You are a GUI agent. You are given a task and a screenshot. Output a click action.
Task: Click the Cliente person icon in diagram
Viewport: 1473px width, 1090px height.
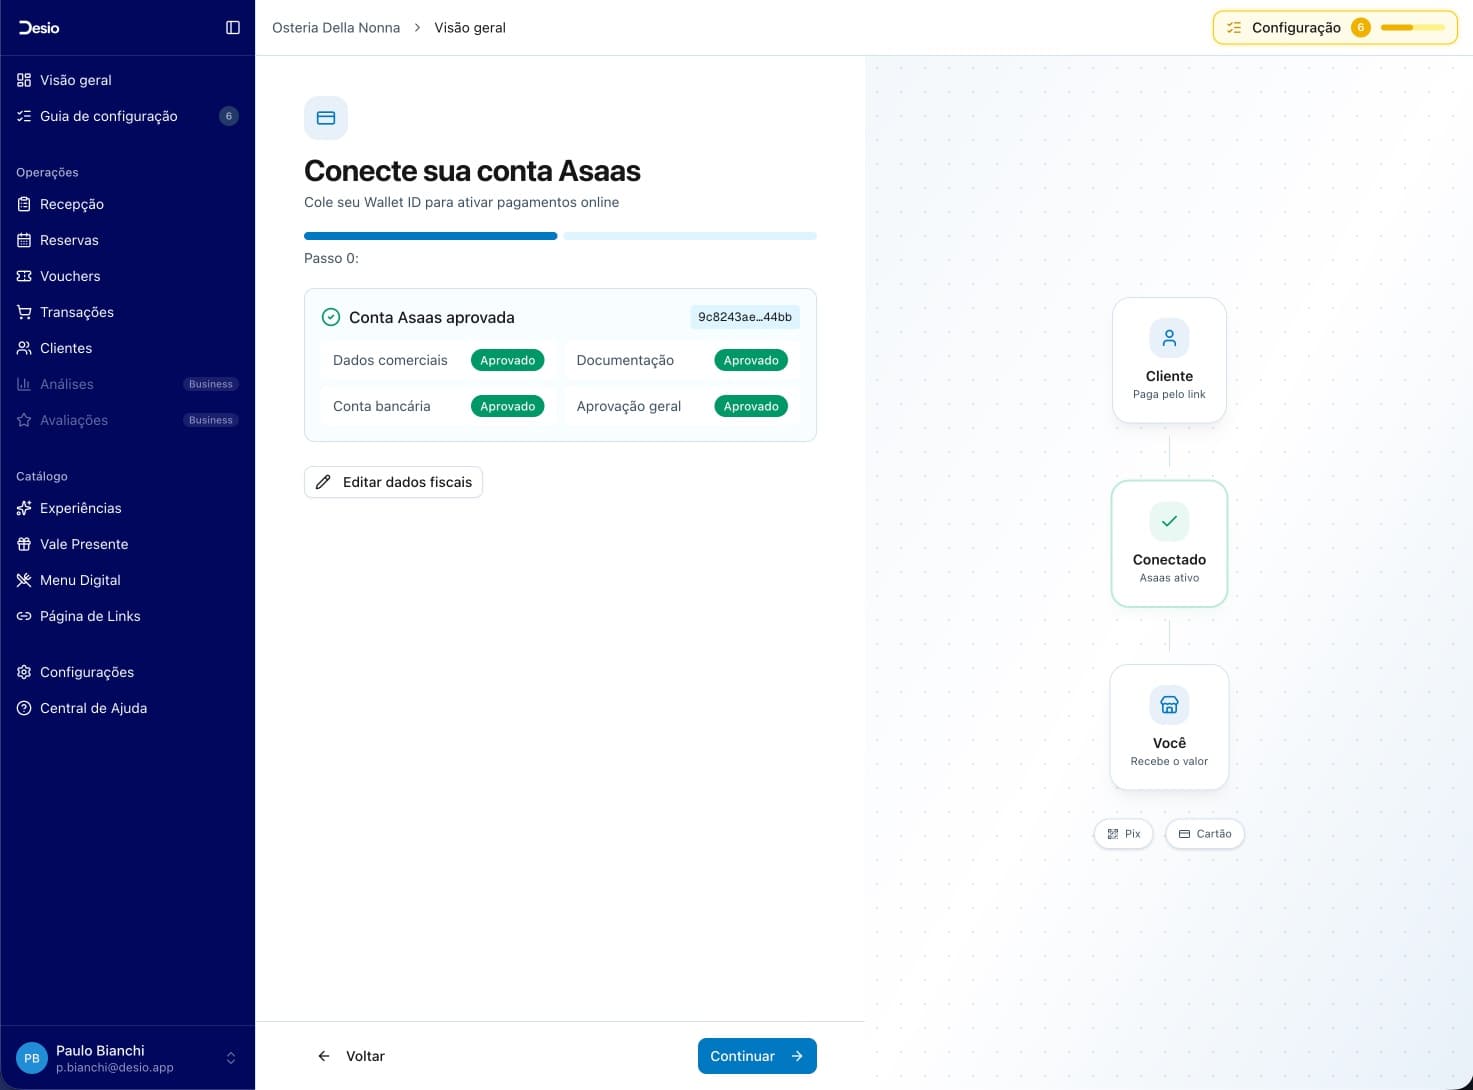pyautogui.click(x=1169, y=338)
